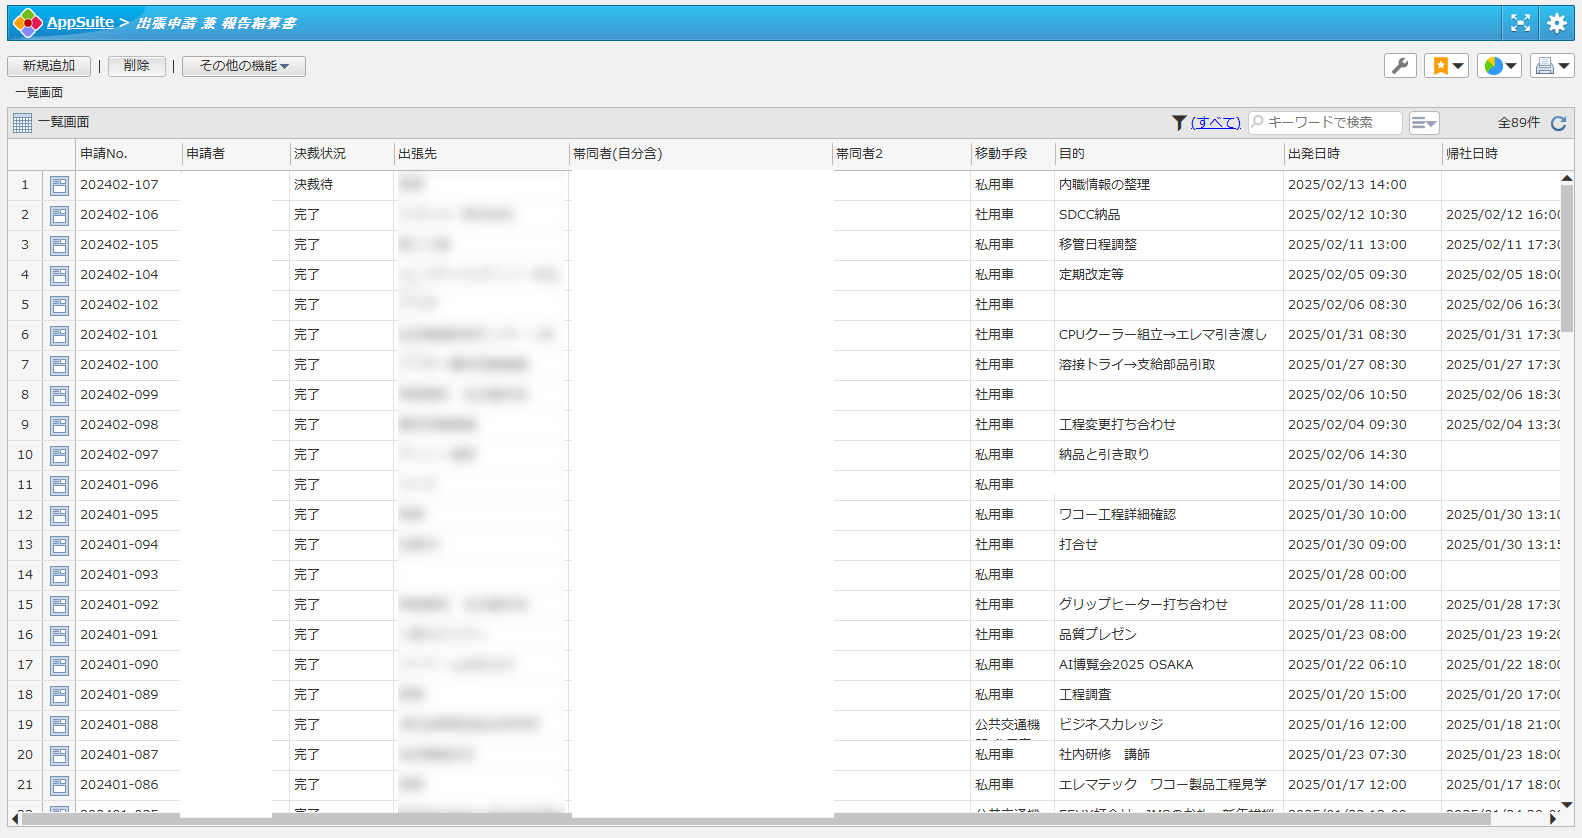Open detail icon for 202402-107
Image resolution: width=1582 pixels, height=838 pixels.
click(60, 185)
